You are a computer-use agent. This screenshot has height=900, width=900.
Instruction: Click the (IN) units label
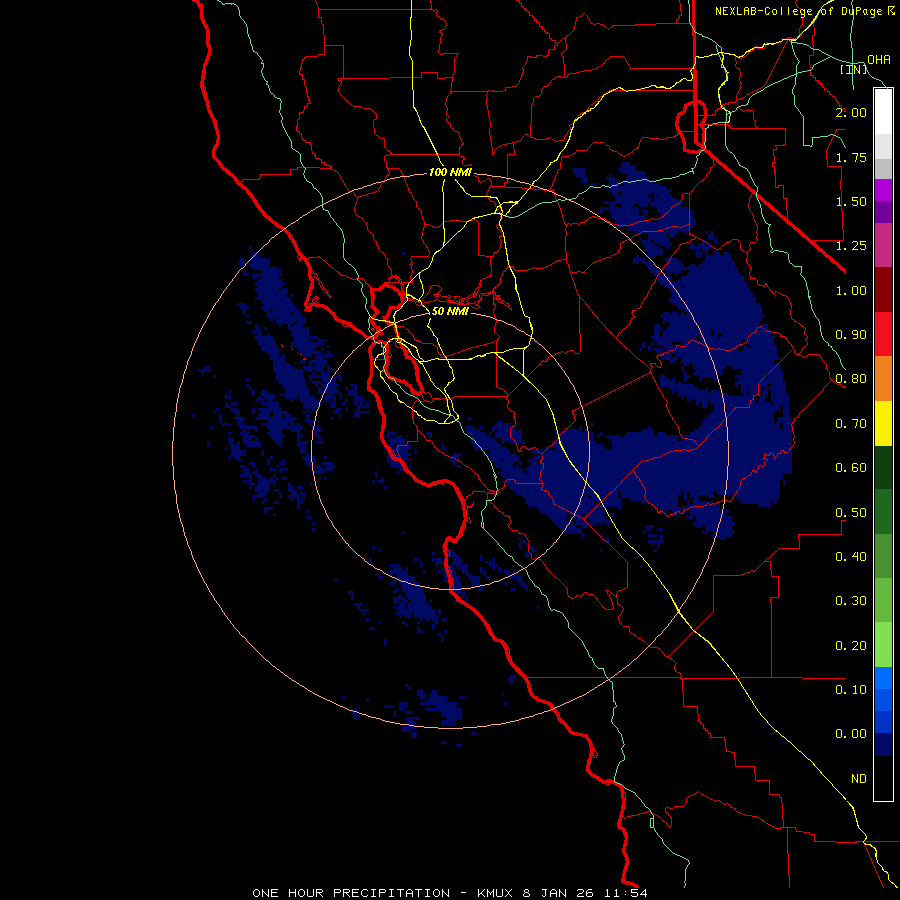[x=854, y=69]
